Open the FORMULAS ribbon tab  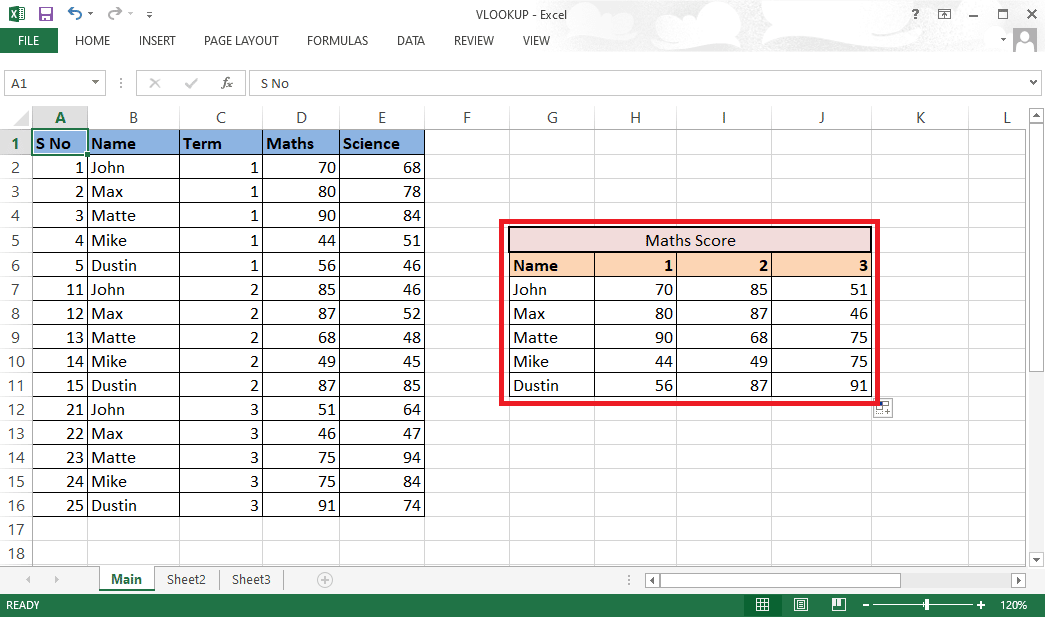pyautogui.click(x=337, y=41)
